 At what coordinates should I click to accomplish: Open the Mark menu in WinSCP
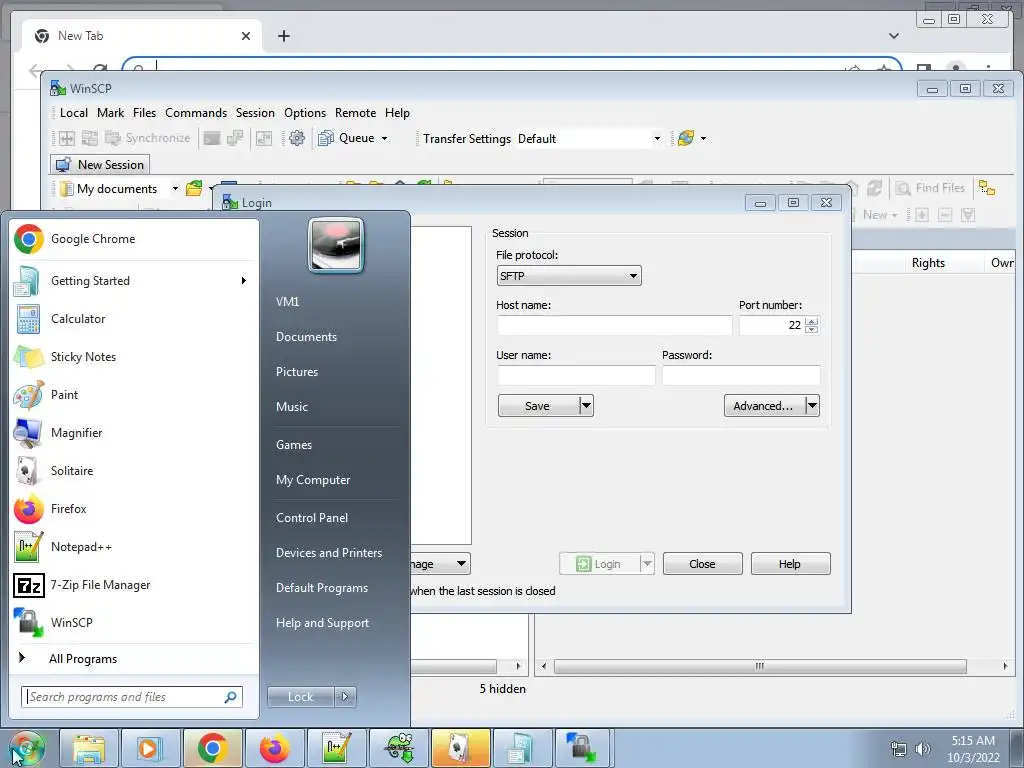point(110,113)
